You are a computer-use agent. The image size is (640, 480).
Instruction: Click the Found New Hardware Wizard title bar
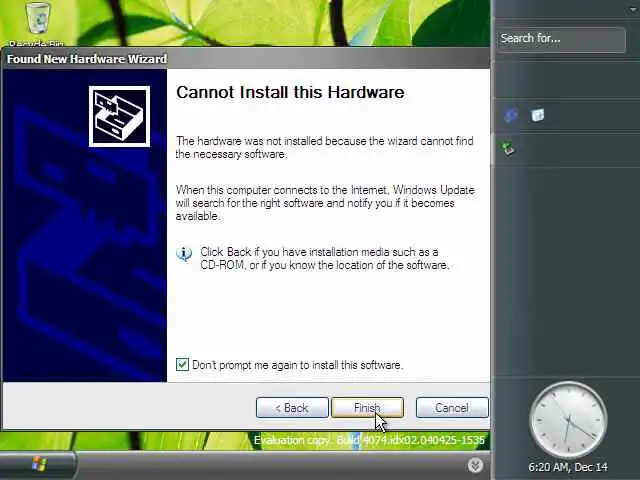[x=246, y=59]
